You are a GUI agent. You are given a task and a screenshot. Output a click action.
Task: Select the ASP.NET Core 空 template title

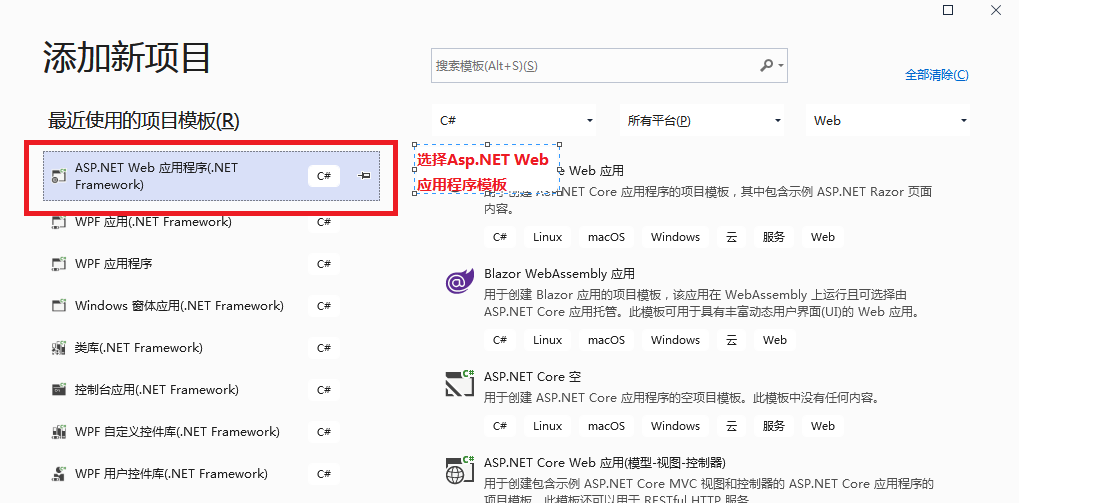click(533, 377)
